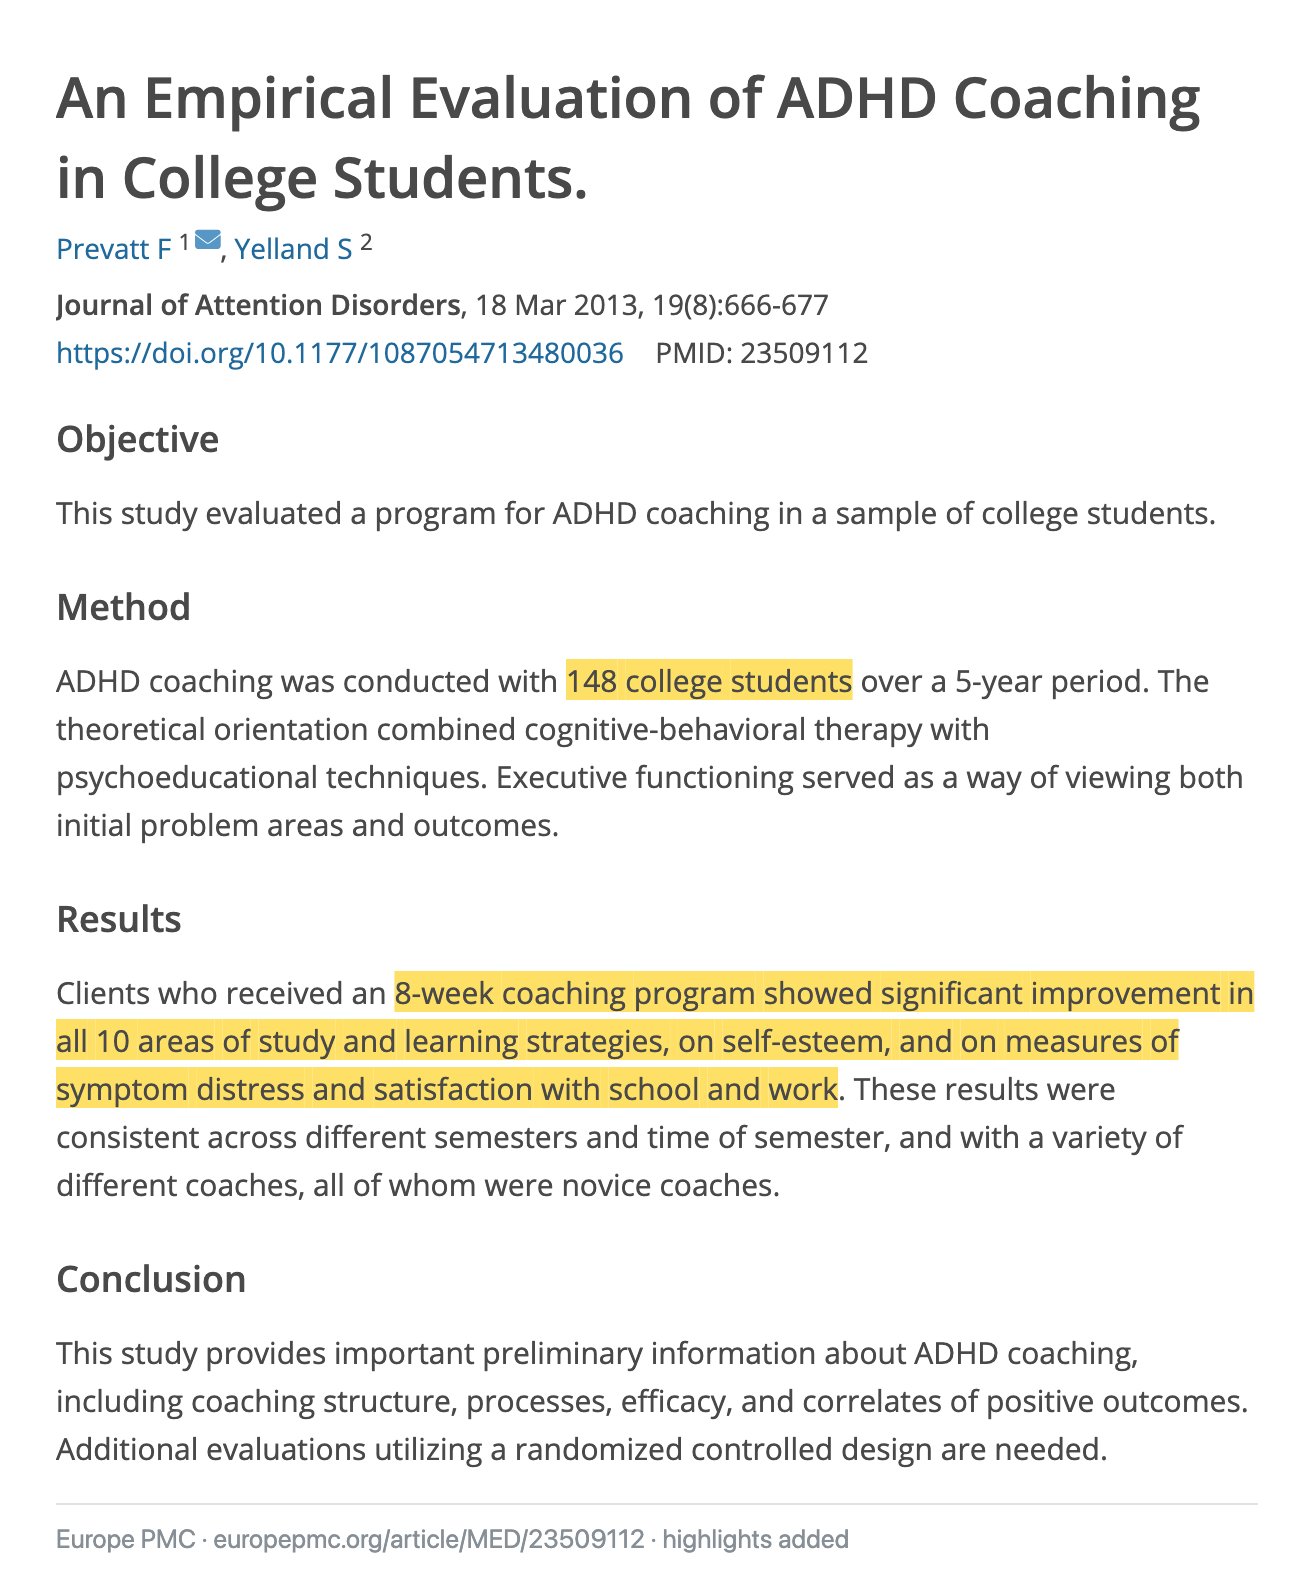Click the highlighted '148 college students' text

(709, 681)
